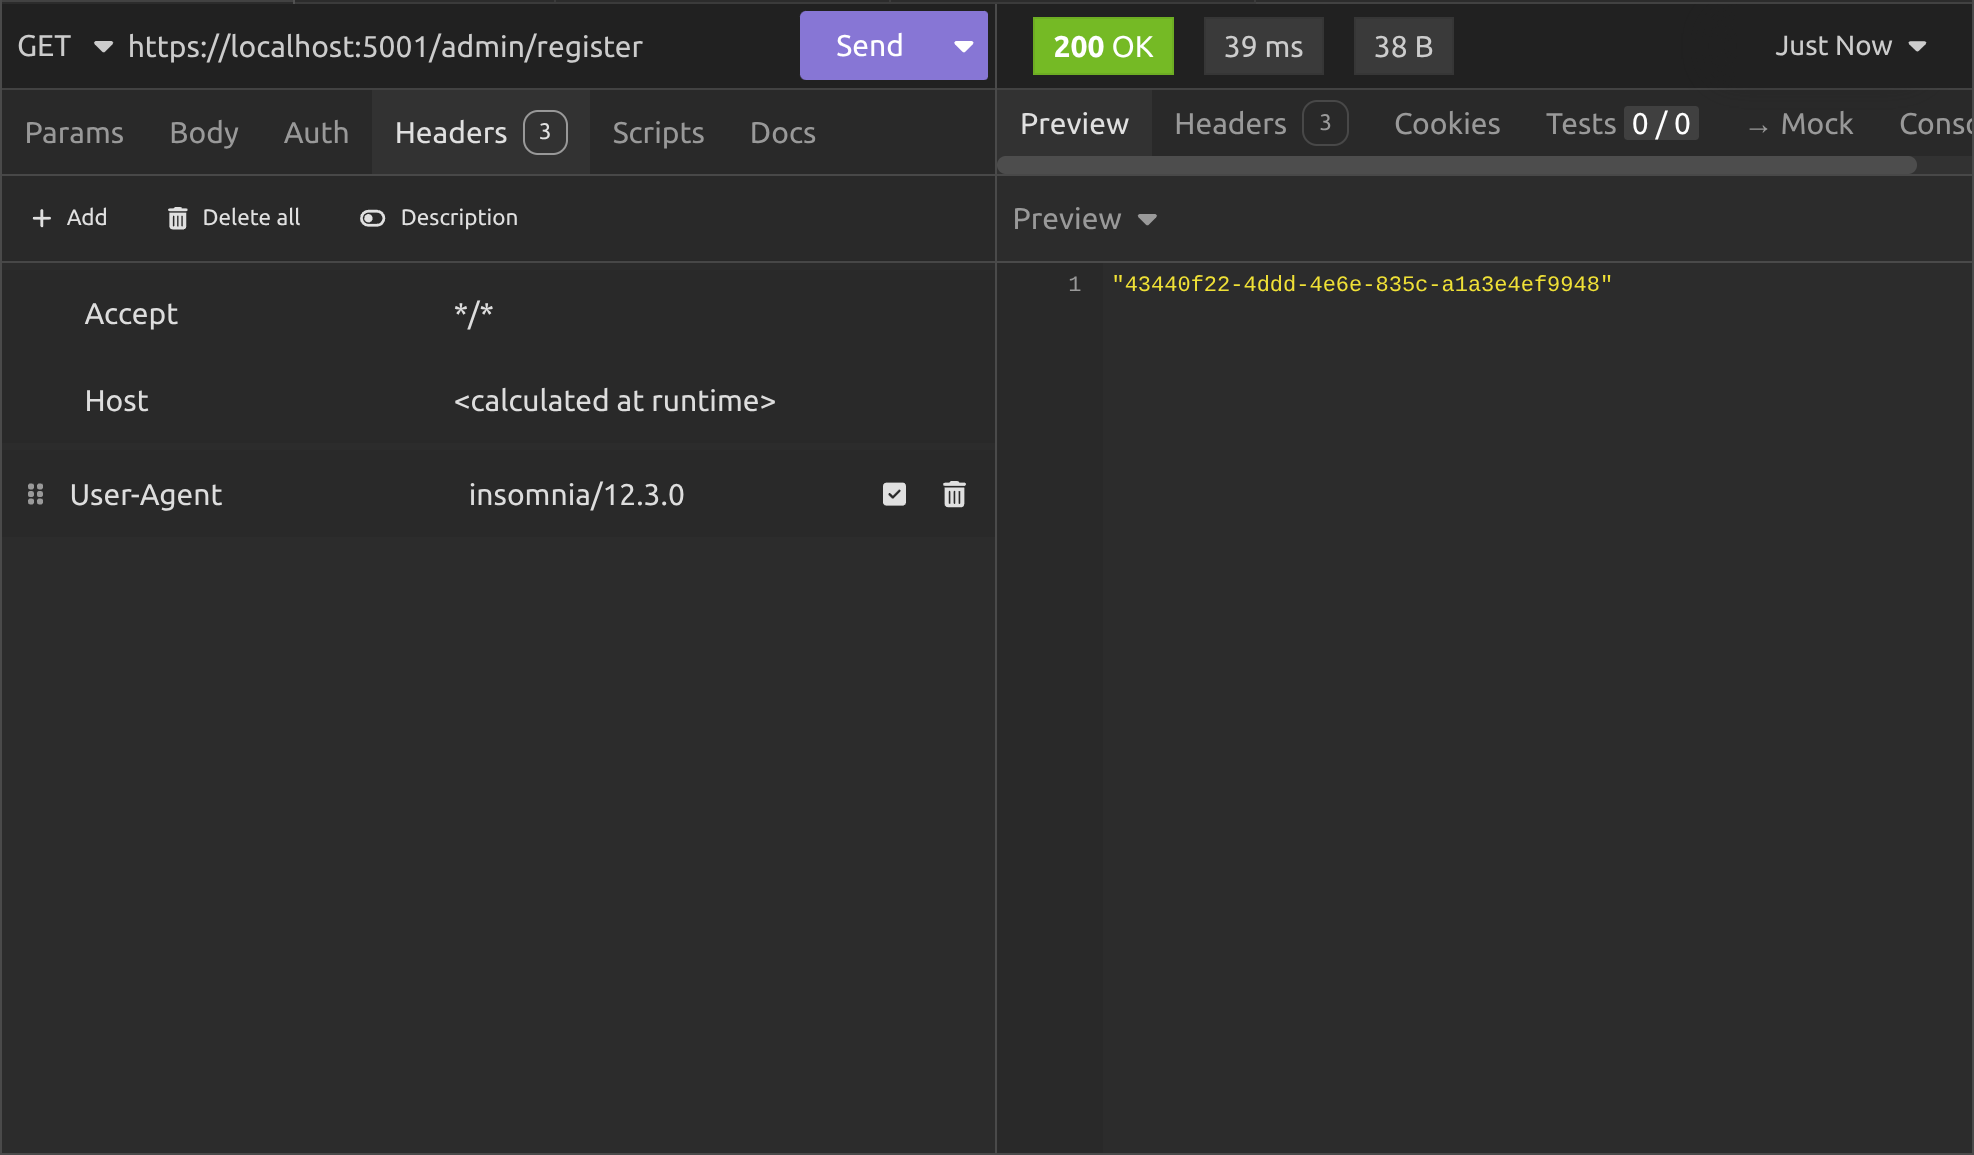Open the Auth tab

(x=316, y=133)
